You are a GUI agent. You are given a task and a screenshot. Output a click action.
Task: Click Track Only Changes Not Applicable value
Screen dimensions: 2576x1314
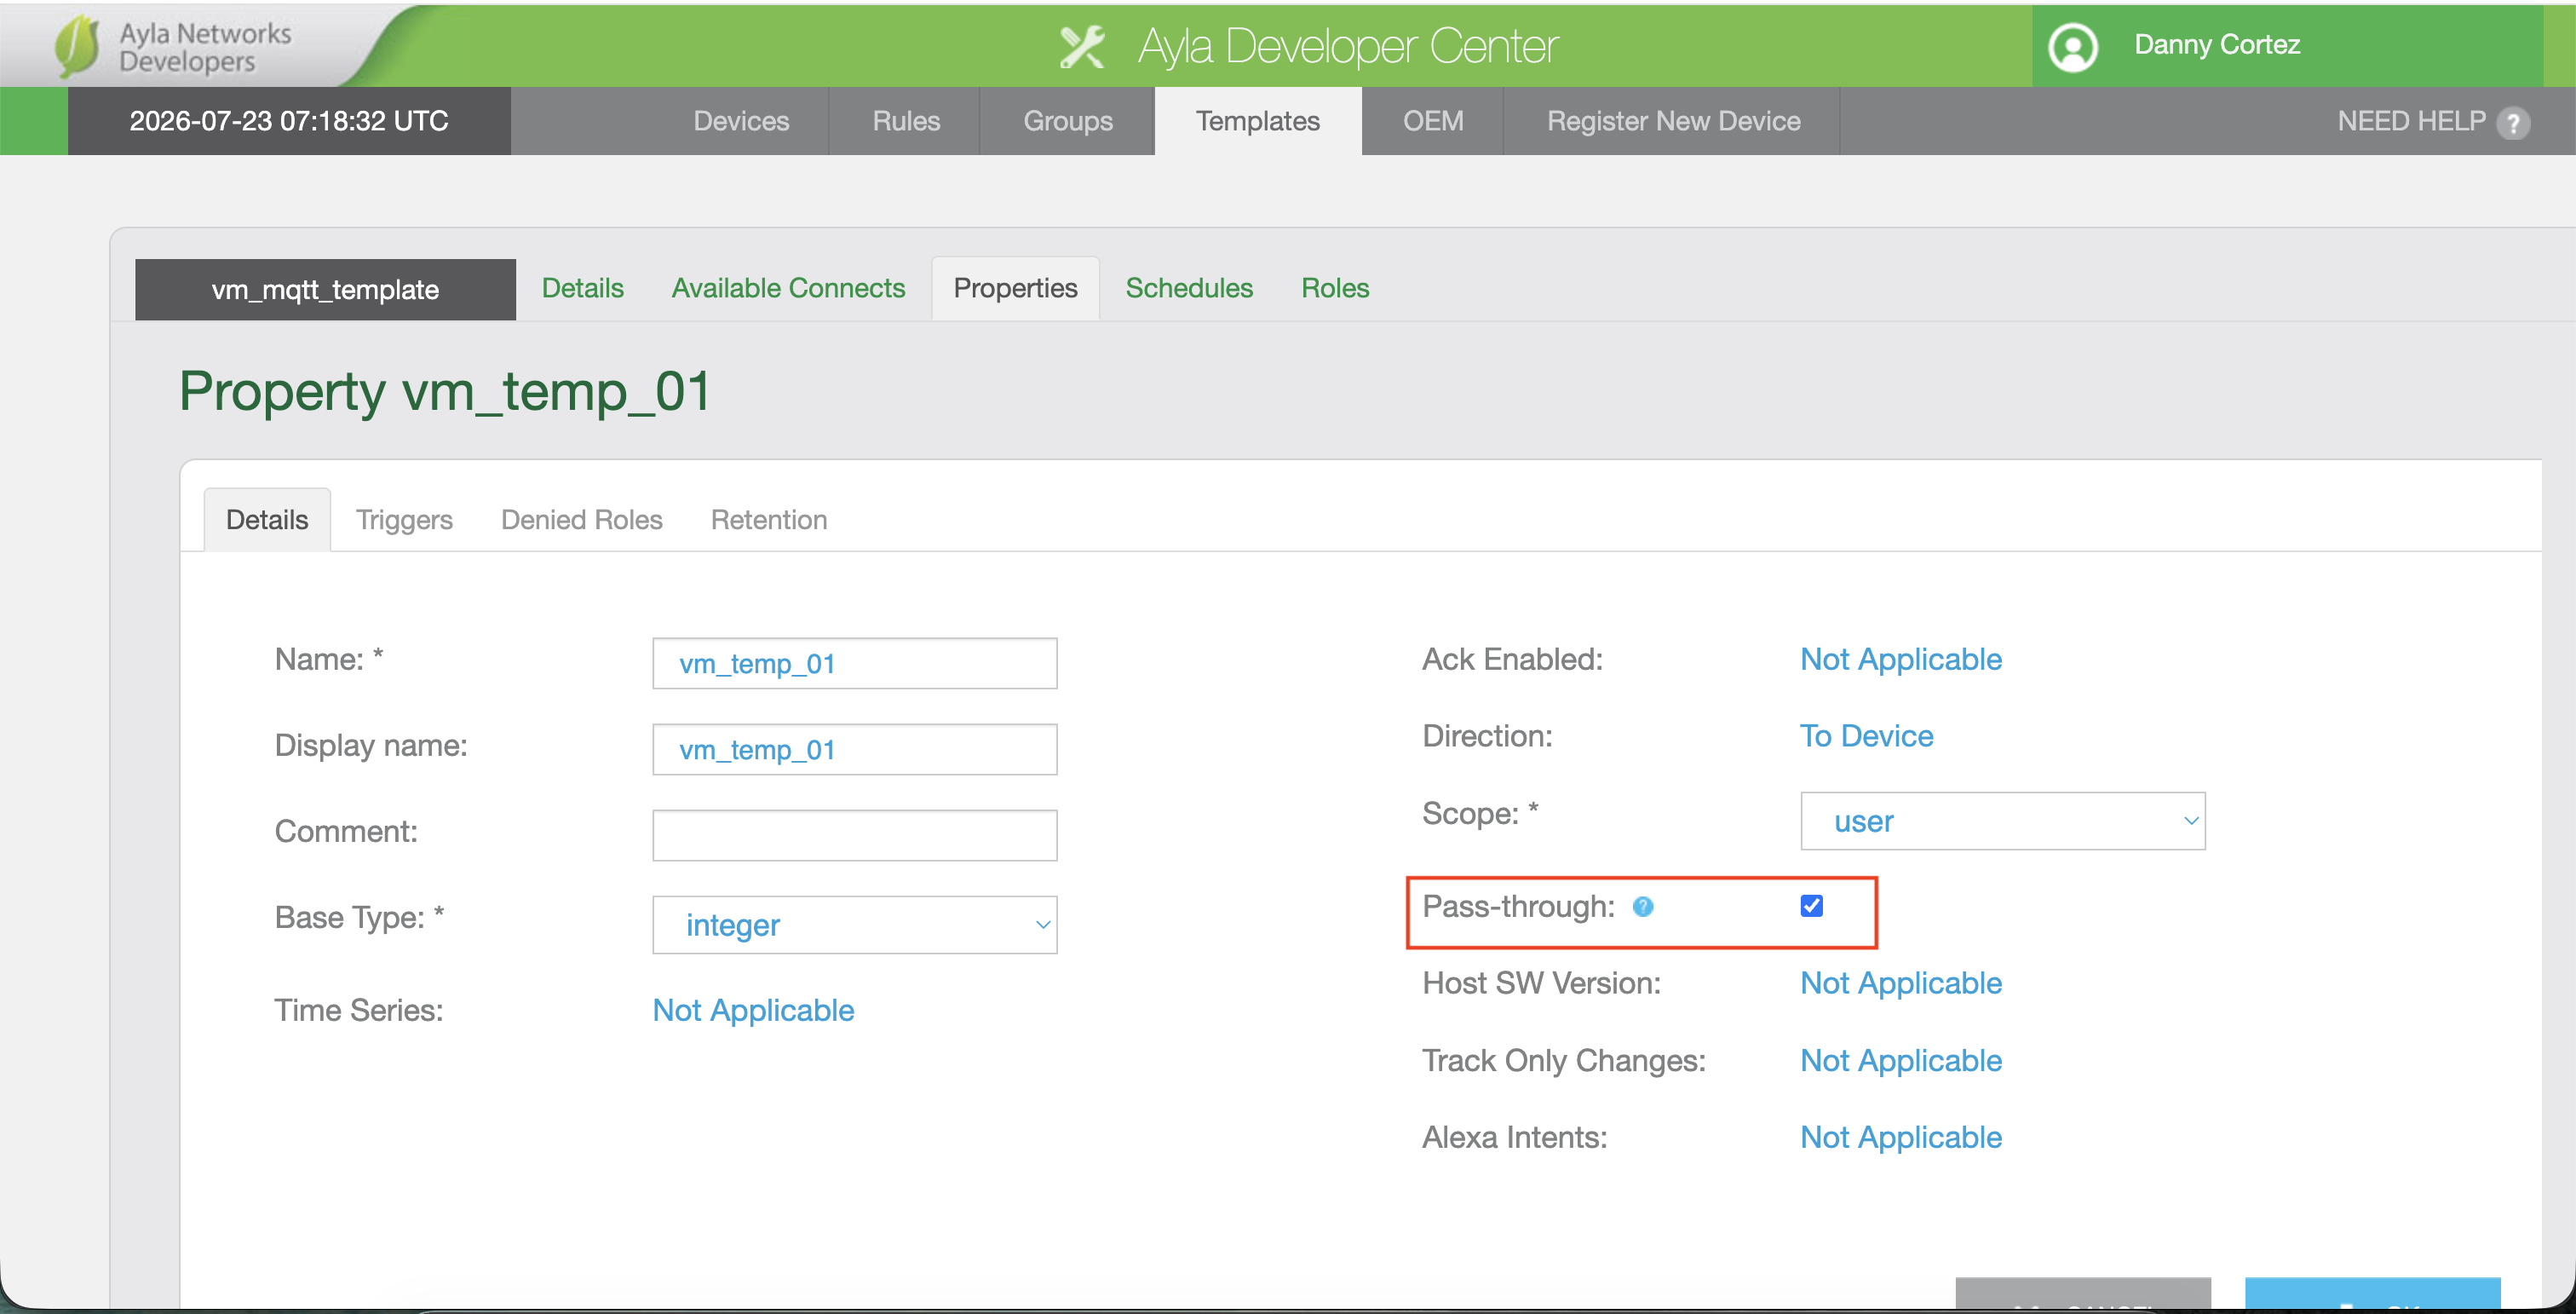pos(1901,1061)
